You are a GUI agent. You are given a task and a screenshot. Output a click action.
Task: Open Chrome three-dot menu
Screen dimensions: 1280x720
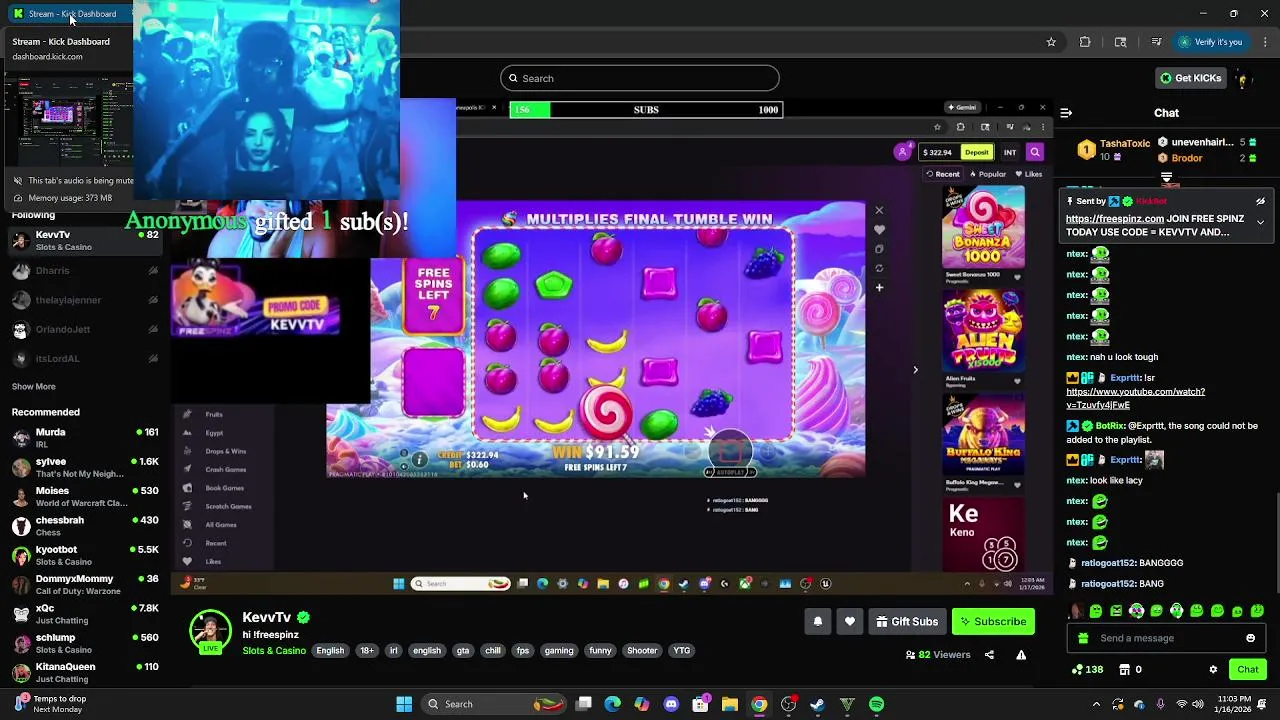click(x=1267, y=42)
